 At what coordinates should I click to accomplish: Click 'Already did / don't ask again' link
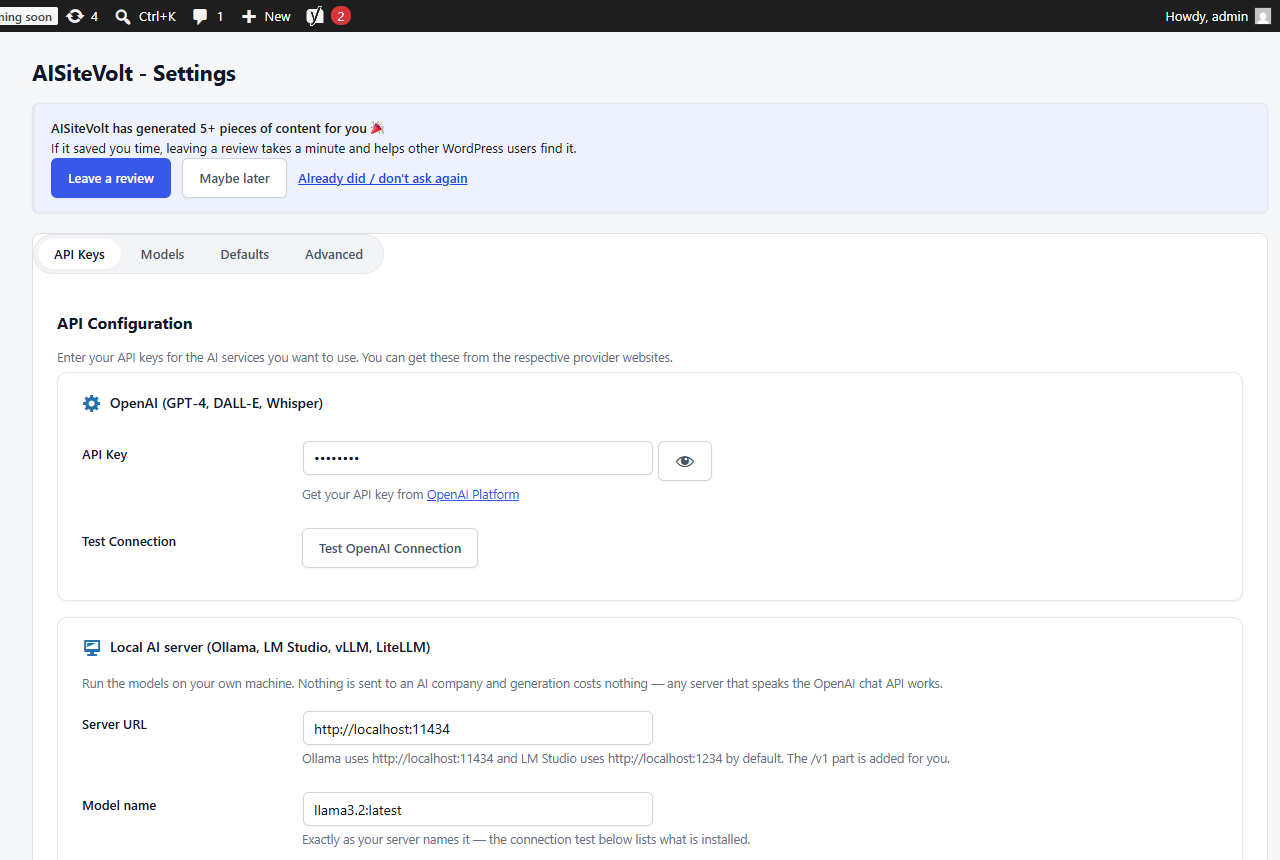[x=383, y=178]
